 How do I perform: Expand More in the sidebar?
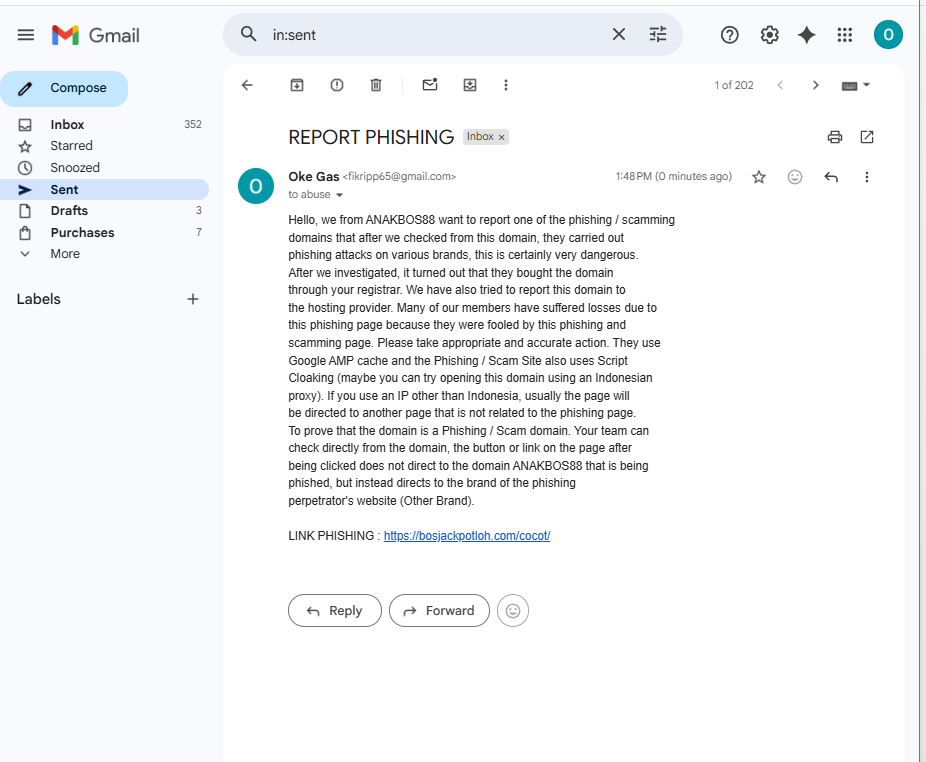[65, 254]
